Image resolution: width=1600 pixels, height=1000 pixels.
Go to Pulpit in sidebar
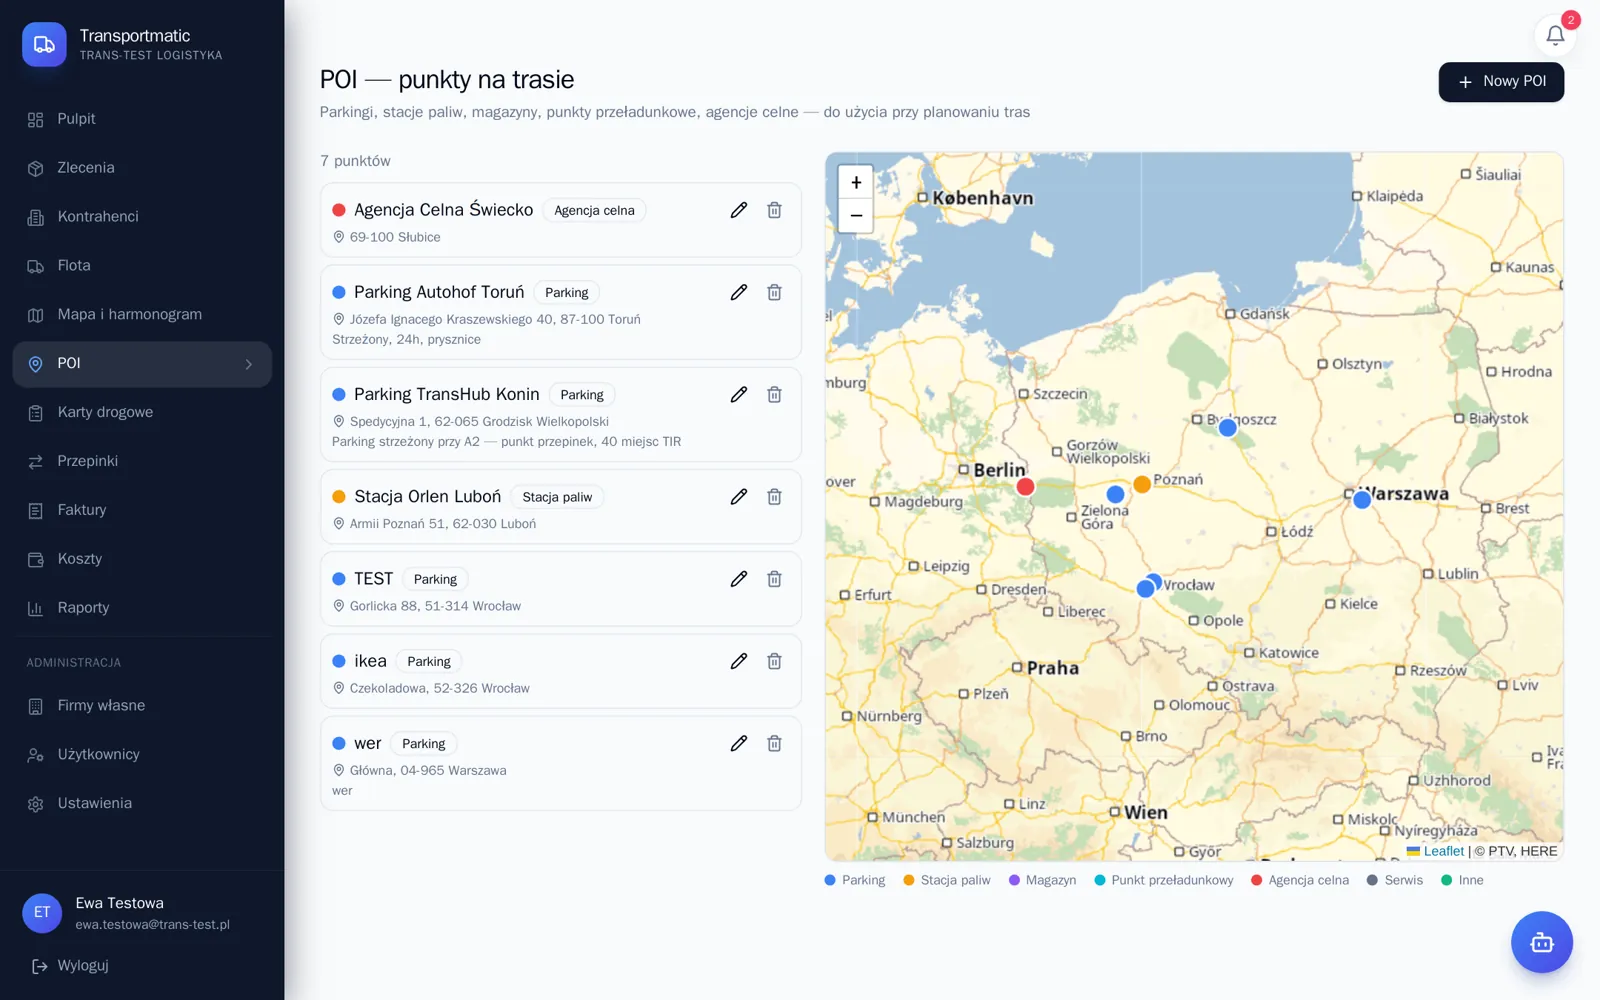point(142,119)
